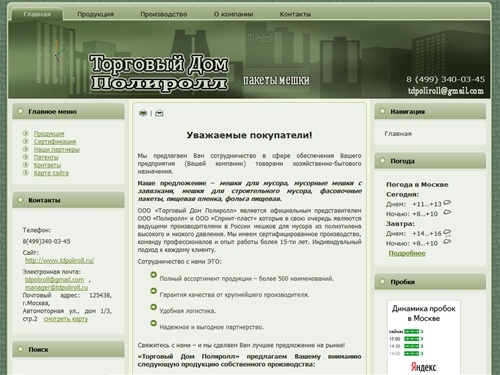Click the Яндекс logo in traffic widget
The height and width of the screenshot is (375, 500).
(424, 367)
